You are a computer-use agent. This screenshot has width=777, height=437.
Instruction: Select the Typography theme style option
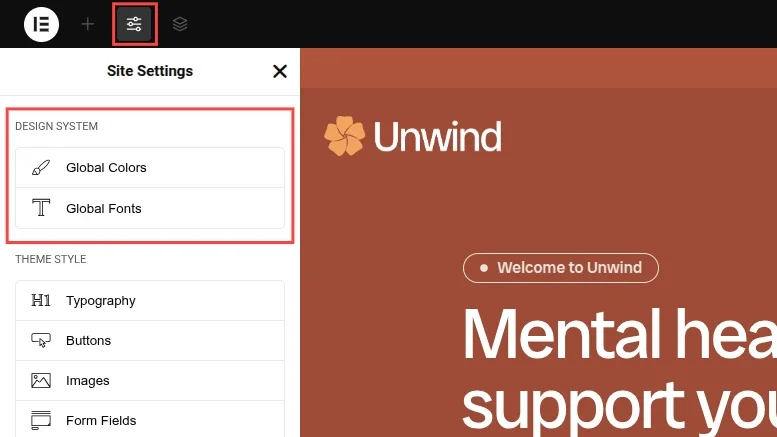coord(100,301)
